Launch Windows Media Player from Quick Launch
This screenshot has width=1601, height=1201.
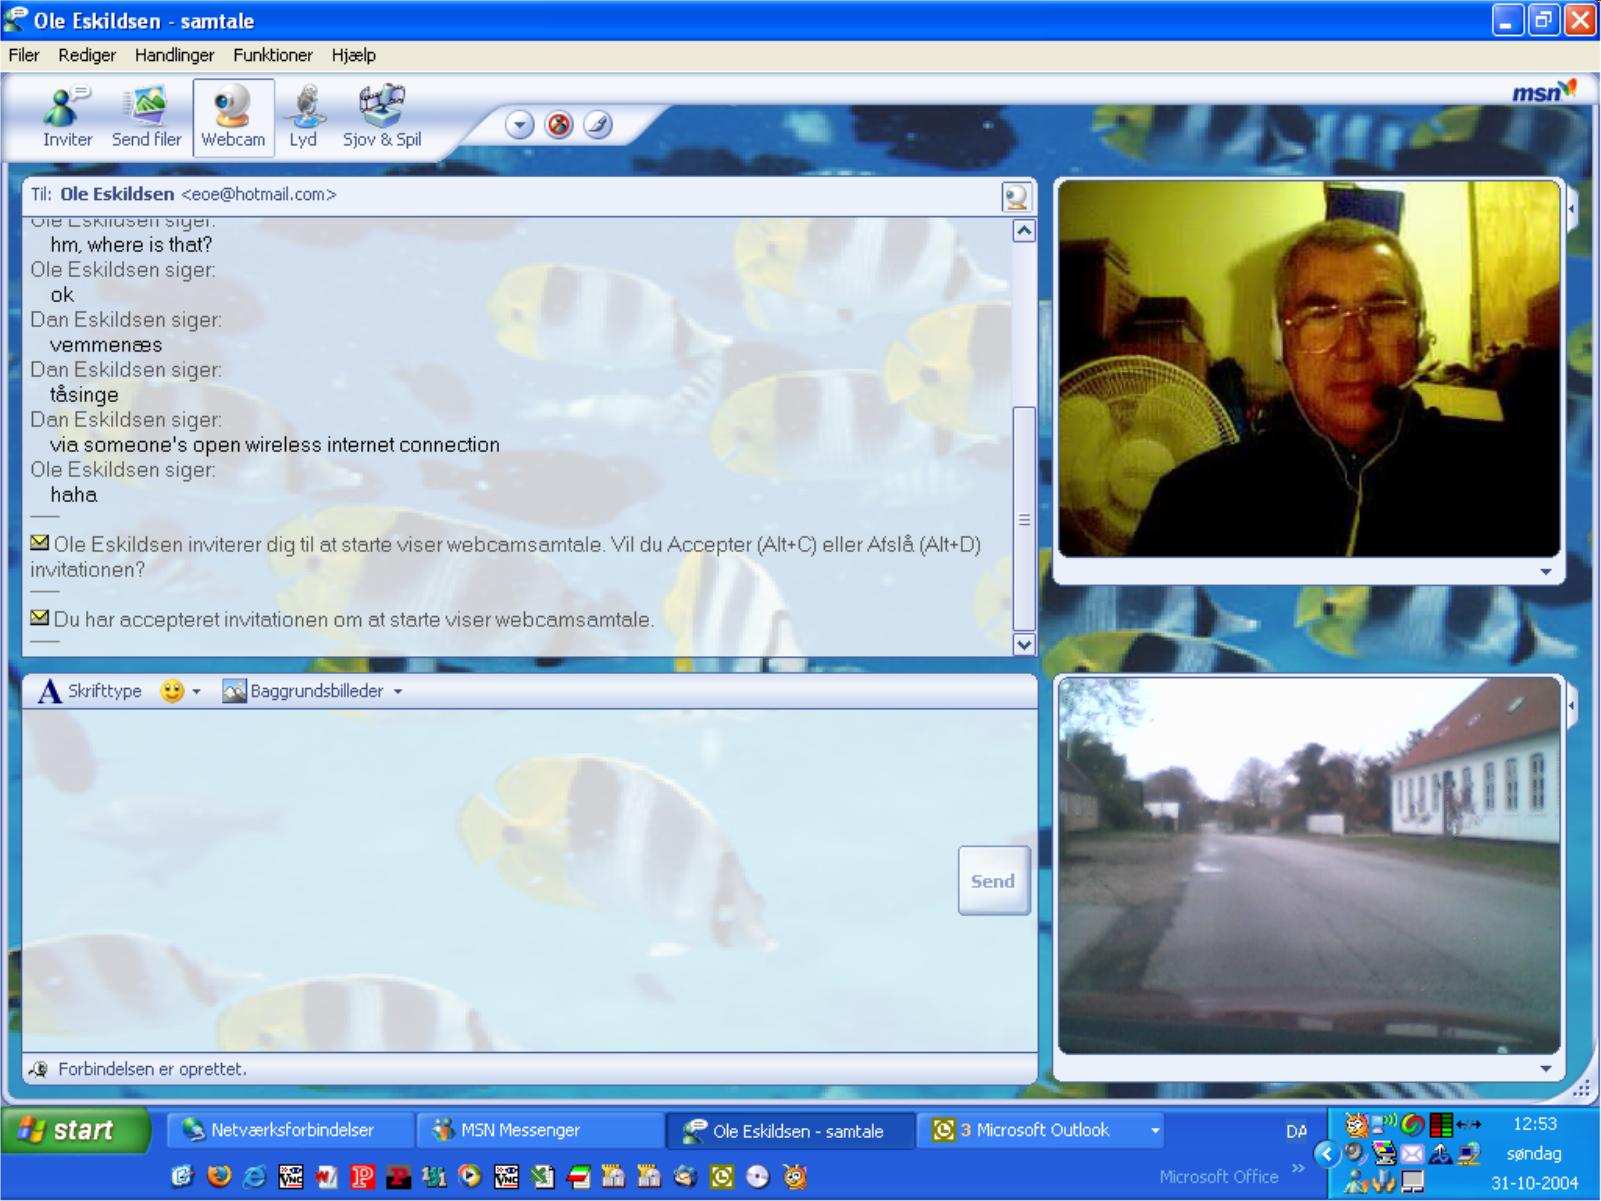point(471,1177)
